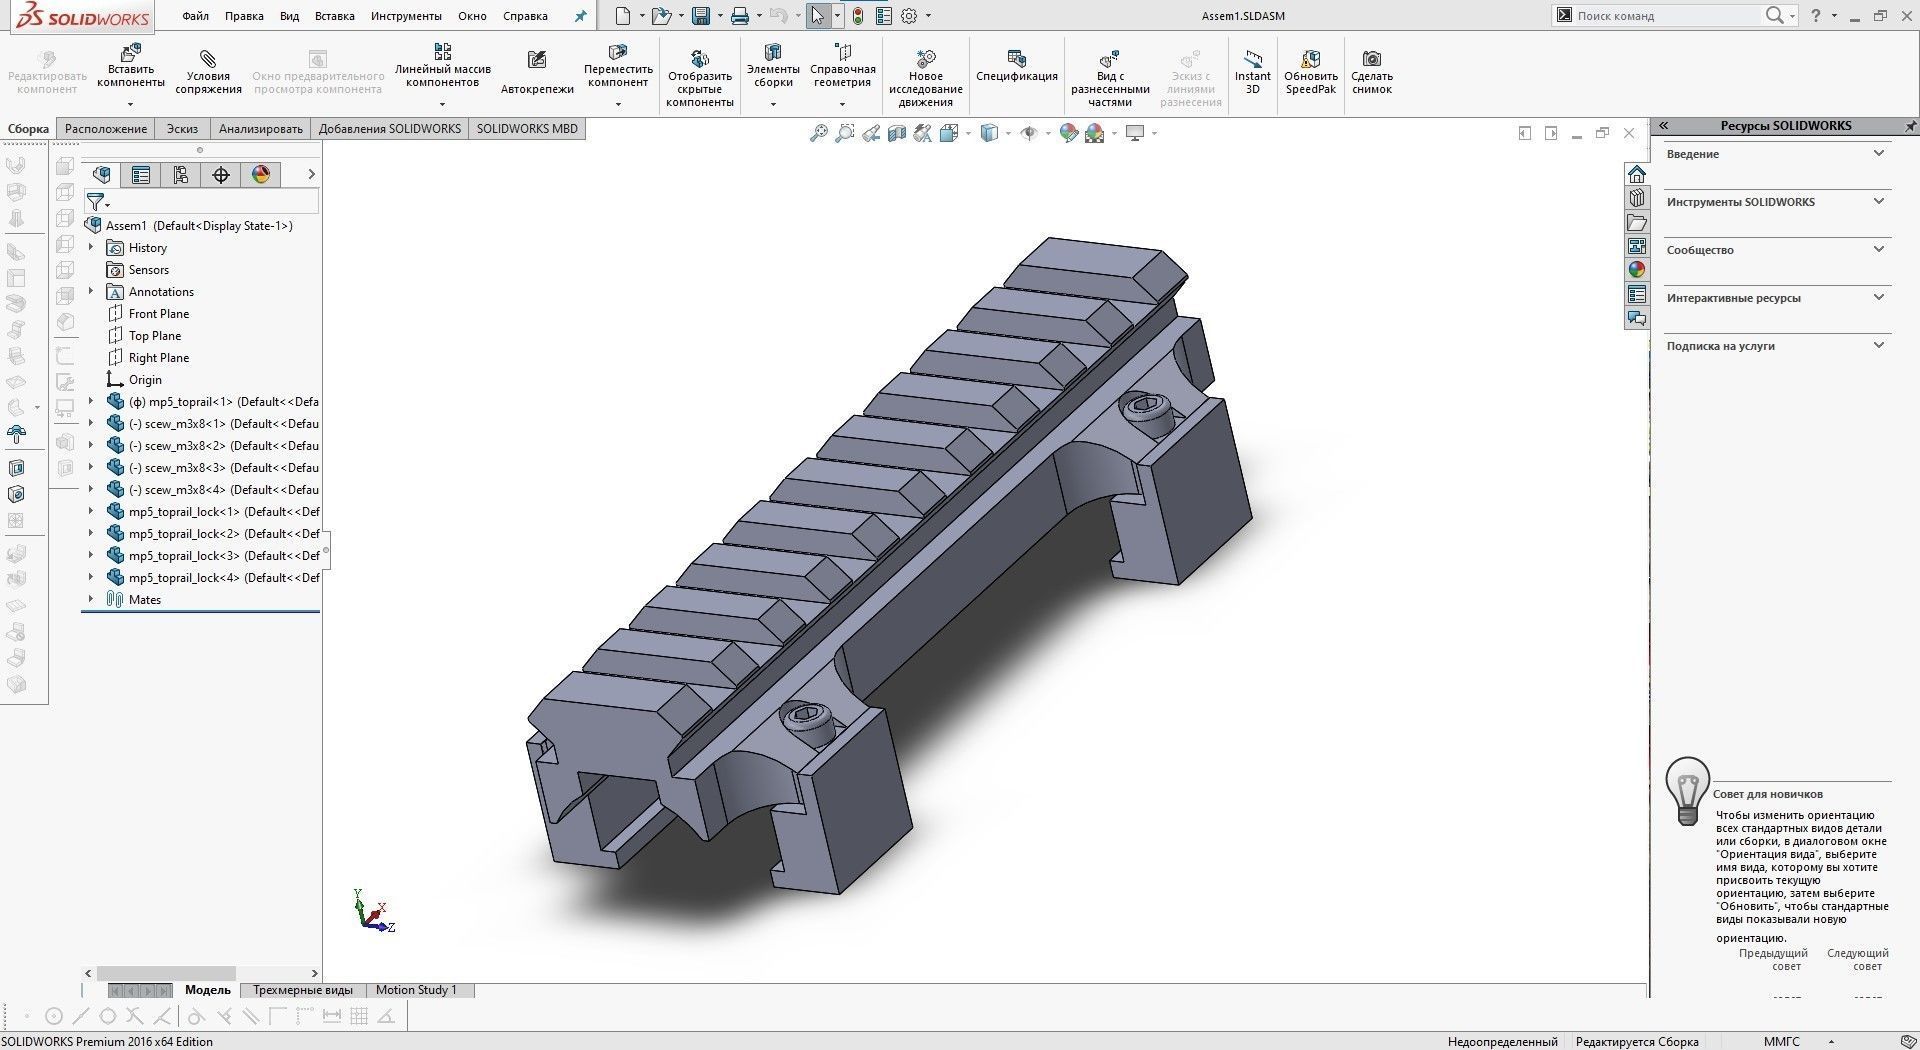This screenshot has height=1050, width=1920.
Task: Switch to the Анализировать tab
Action: [261, 129]
